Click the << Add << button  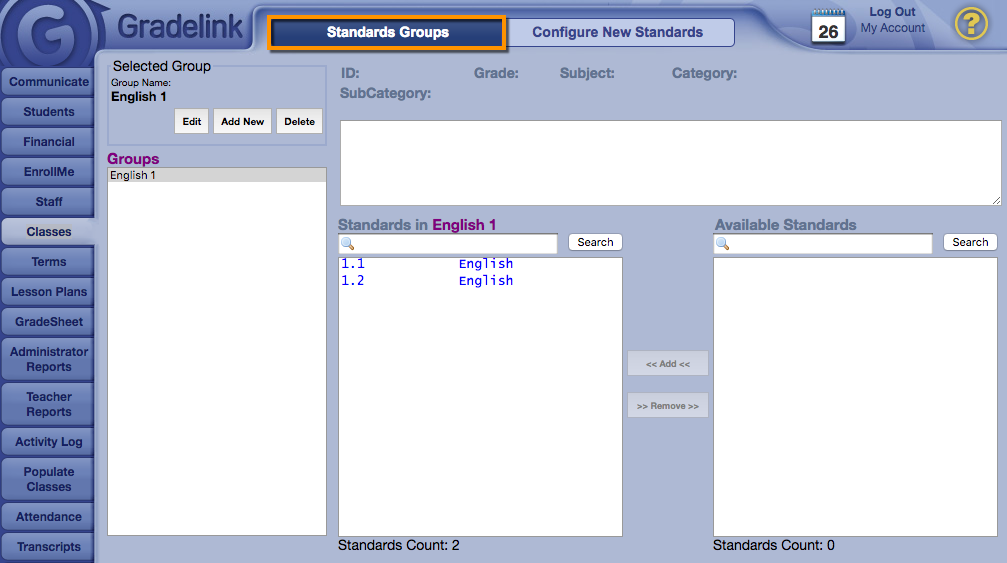(667, 364)
